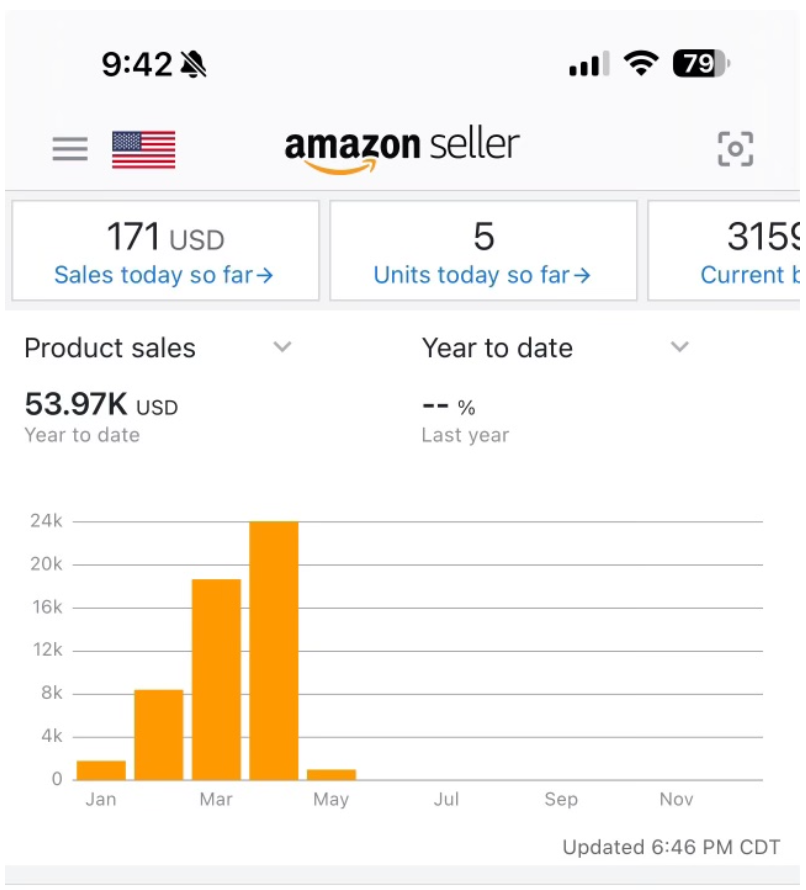This screenshot has height=890, width=806.
Task: Open the hamburger menu
Action: pyautogui.click(x=70, y=149)
